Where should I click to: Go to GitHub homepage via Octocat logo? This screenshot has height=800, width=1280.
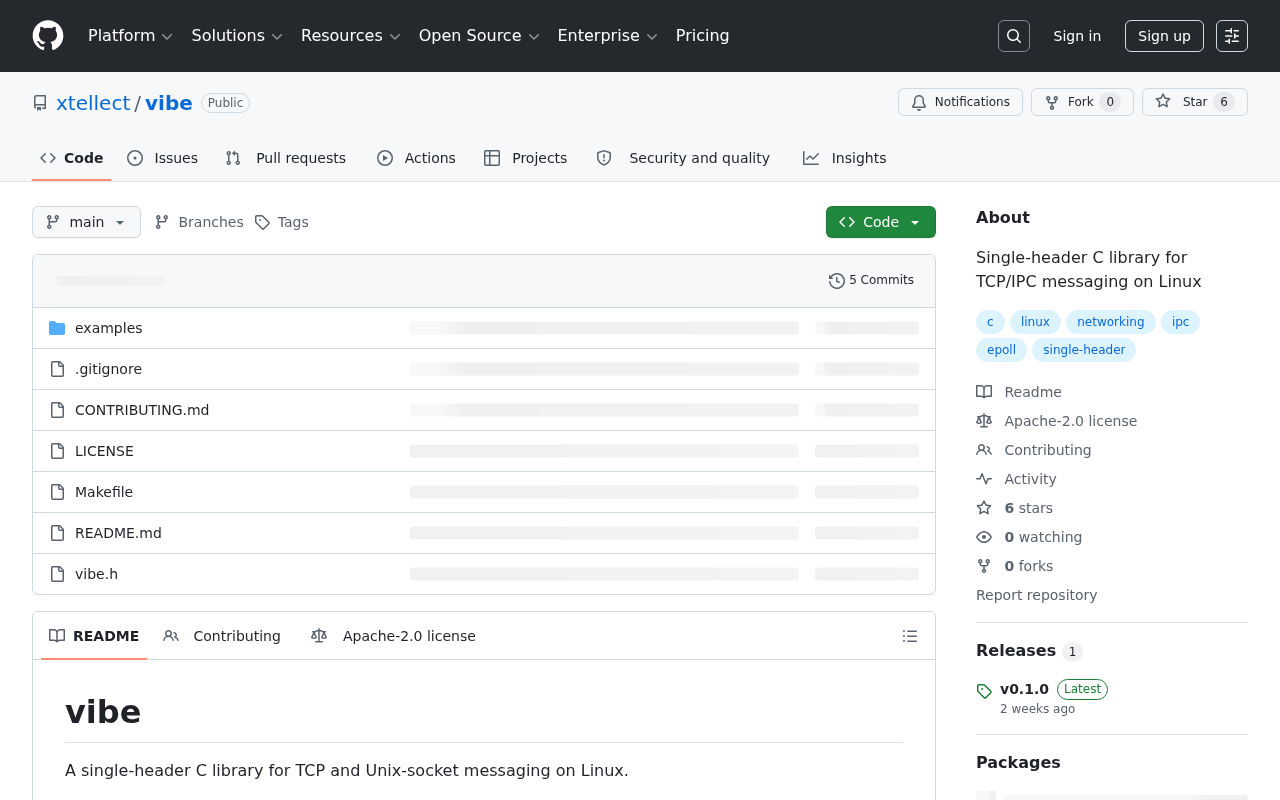tap(48, 36)
